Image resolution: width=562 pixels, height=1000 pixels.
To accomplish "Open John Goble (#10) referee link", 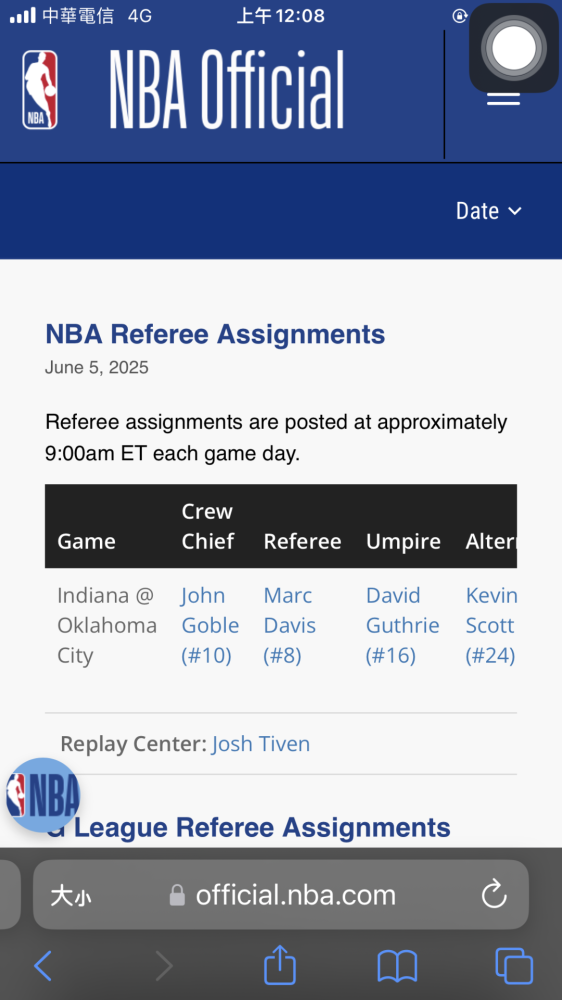I will click(211, 626).
